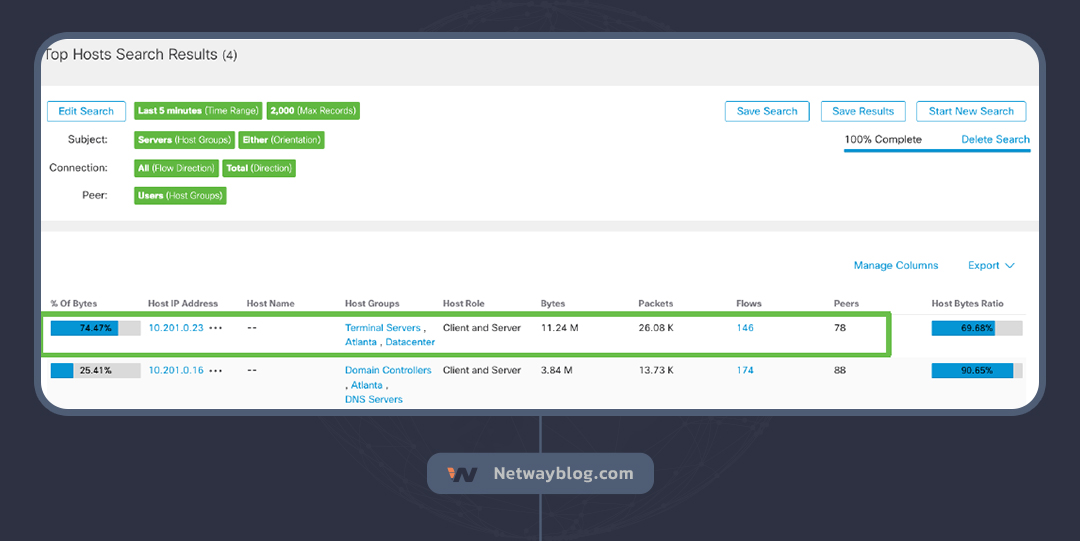Open the DNS Servers host group
The image size is (1080, 541).
tap(373, 399)
